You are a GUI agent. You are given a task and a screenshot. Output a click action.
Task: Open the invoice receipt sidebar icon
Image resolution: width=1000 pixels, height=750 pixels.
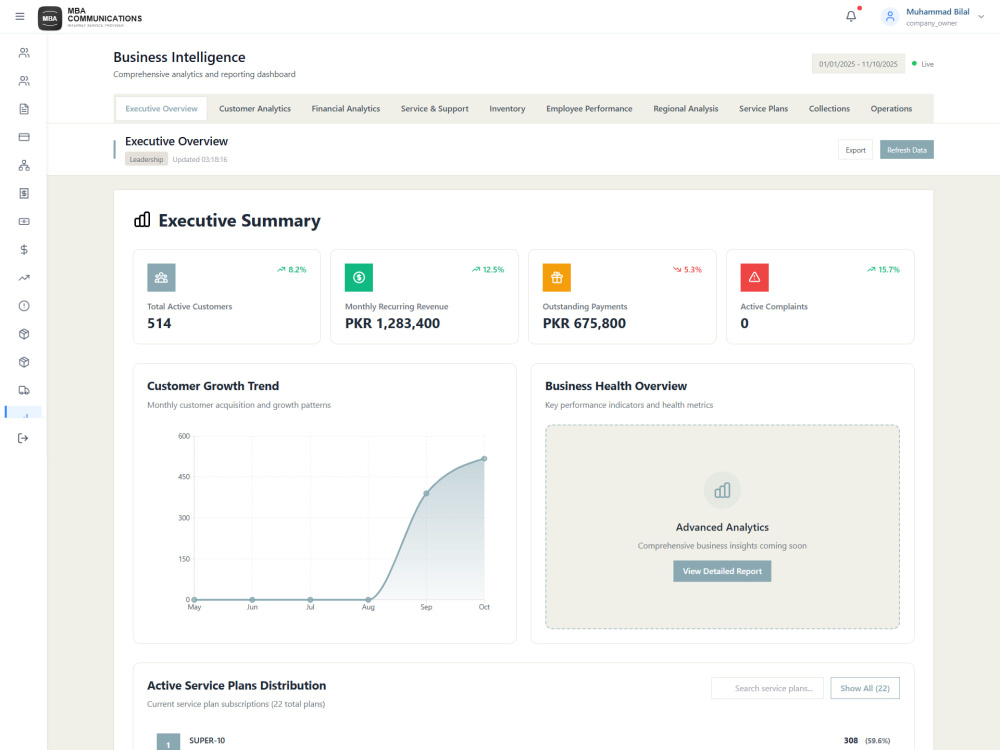pyautogui.click(x=24, y=193)
